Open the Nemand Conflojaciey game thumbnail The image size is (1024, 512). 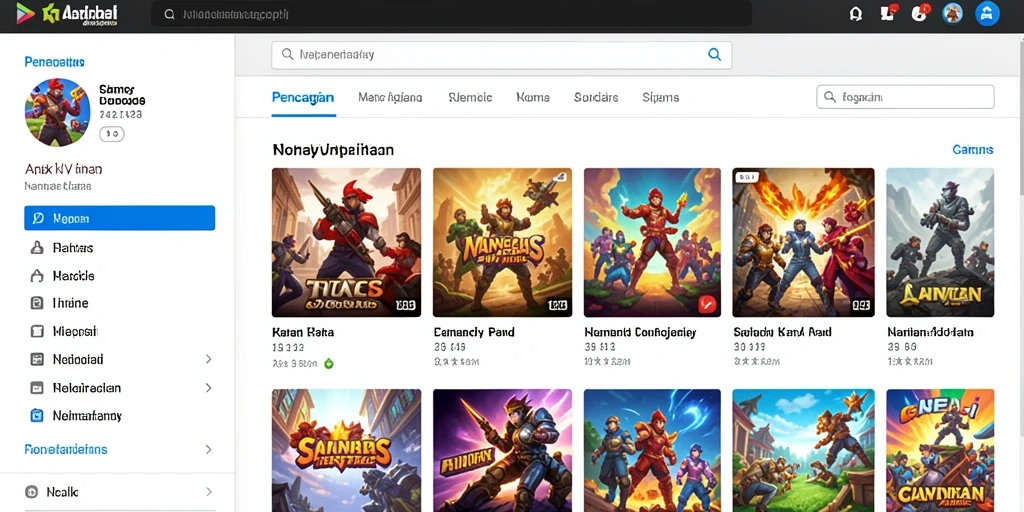652,242
